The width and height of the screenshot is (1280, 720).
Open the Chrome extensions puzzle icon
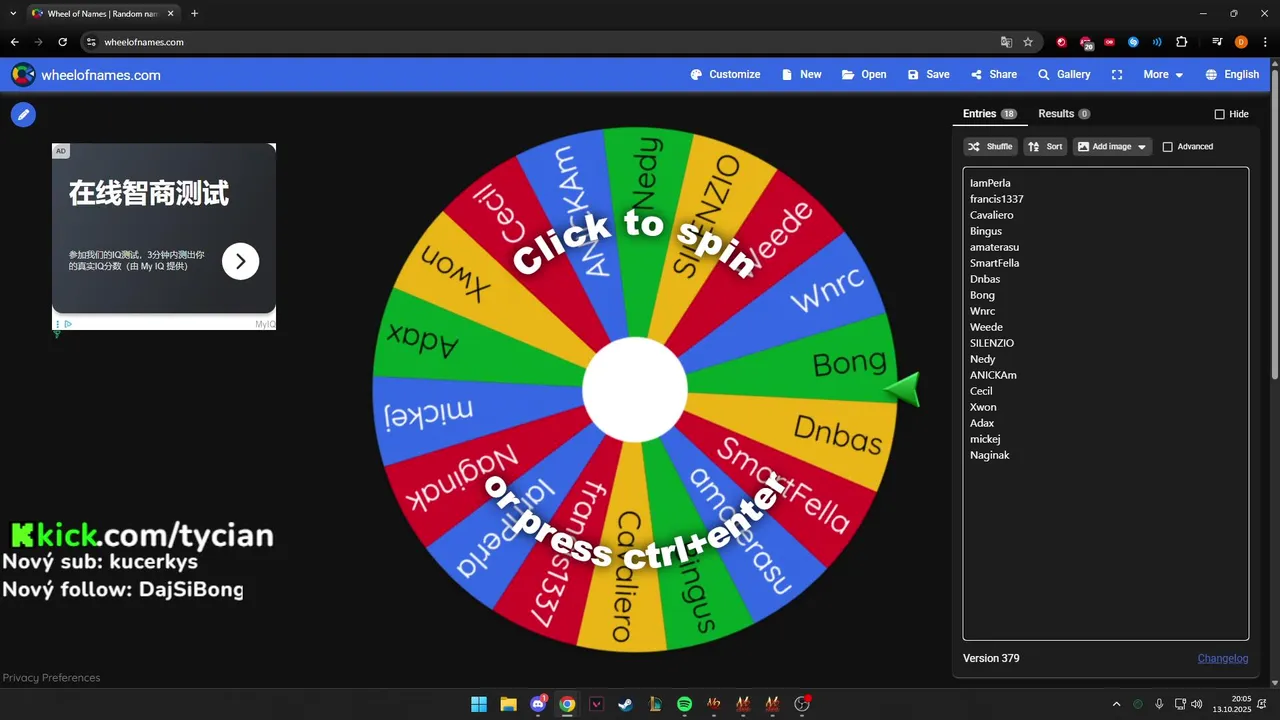point(1181,42)
